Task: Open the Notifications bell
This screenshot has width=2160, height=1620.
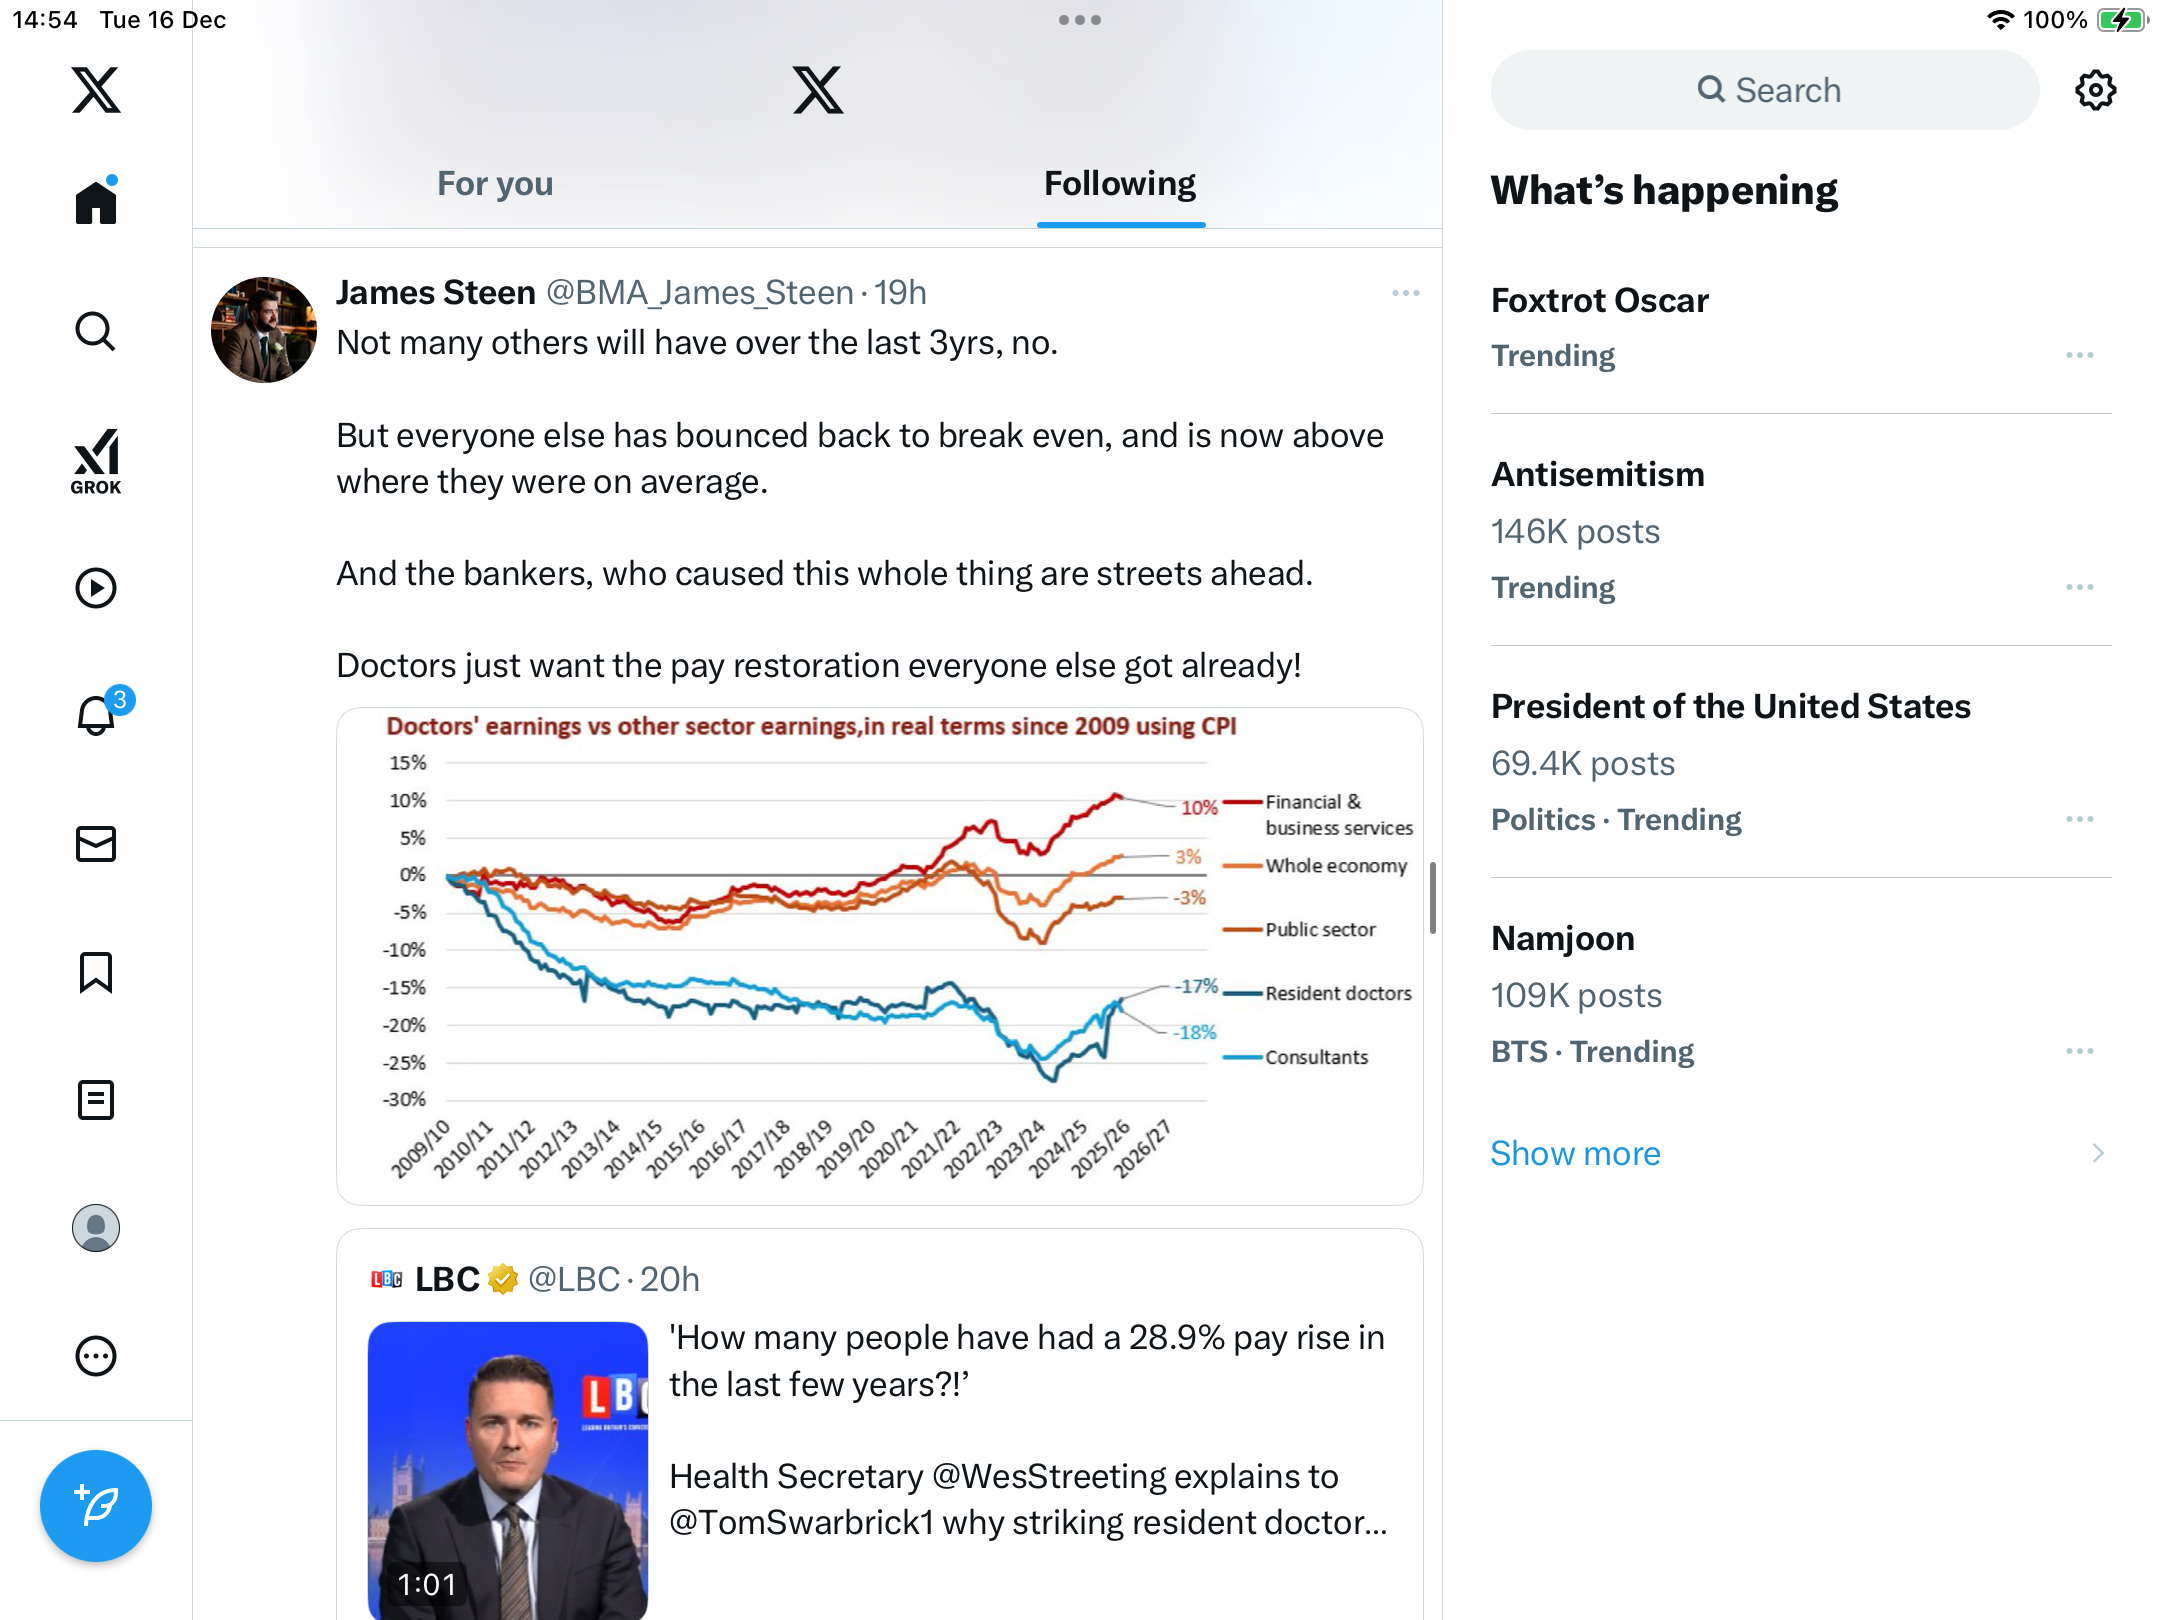Action: pyautogui.click(x=96, y=715)
